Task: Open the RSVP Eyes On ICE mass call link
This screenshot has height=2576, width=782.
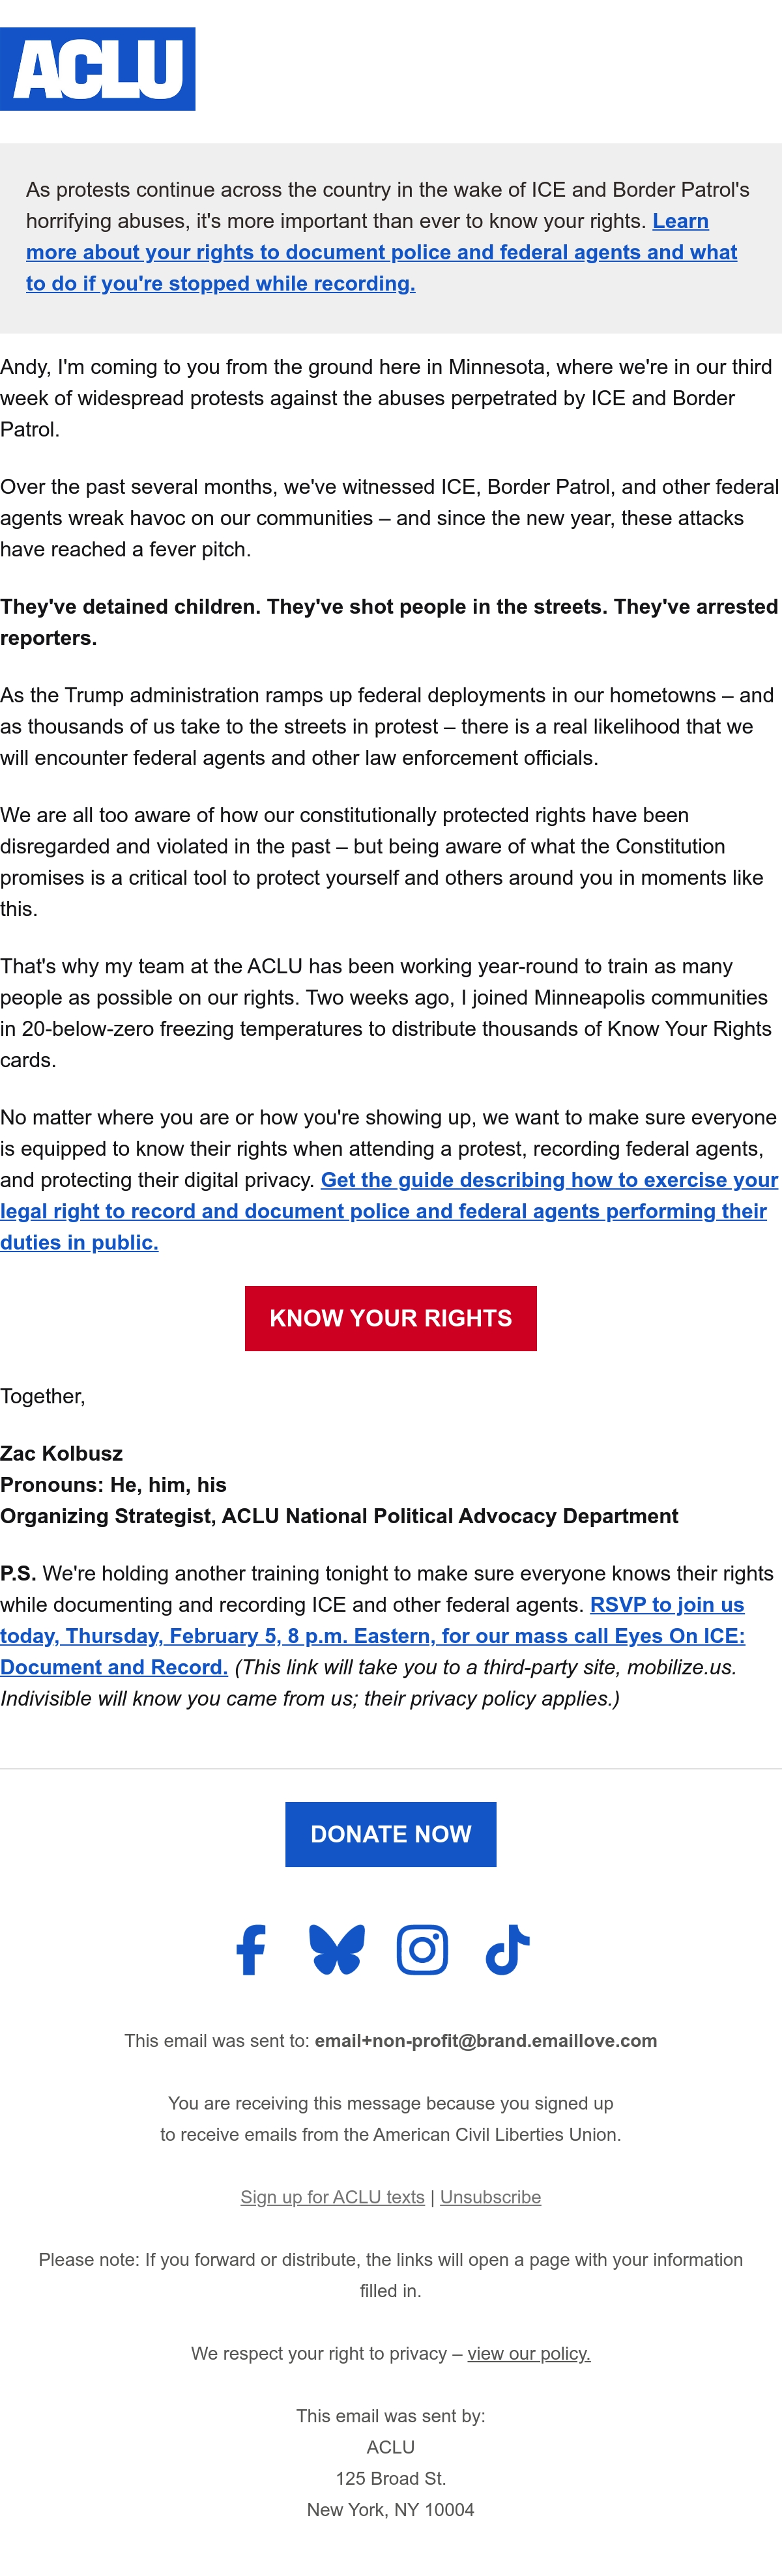Action: pos(372,1636)
